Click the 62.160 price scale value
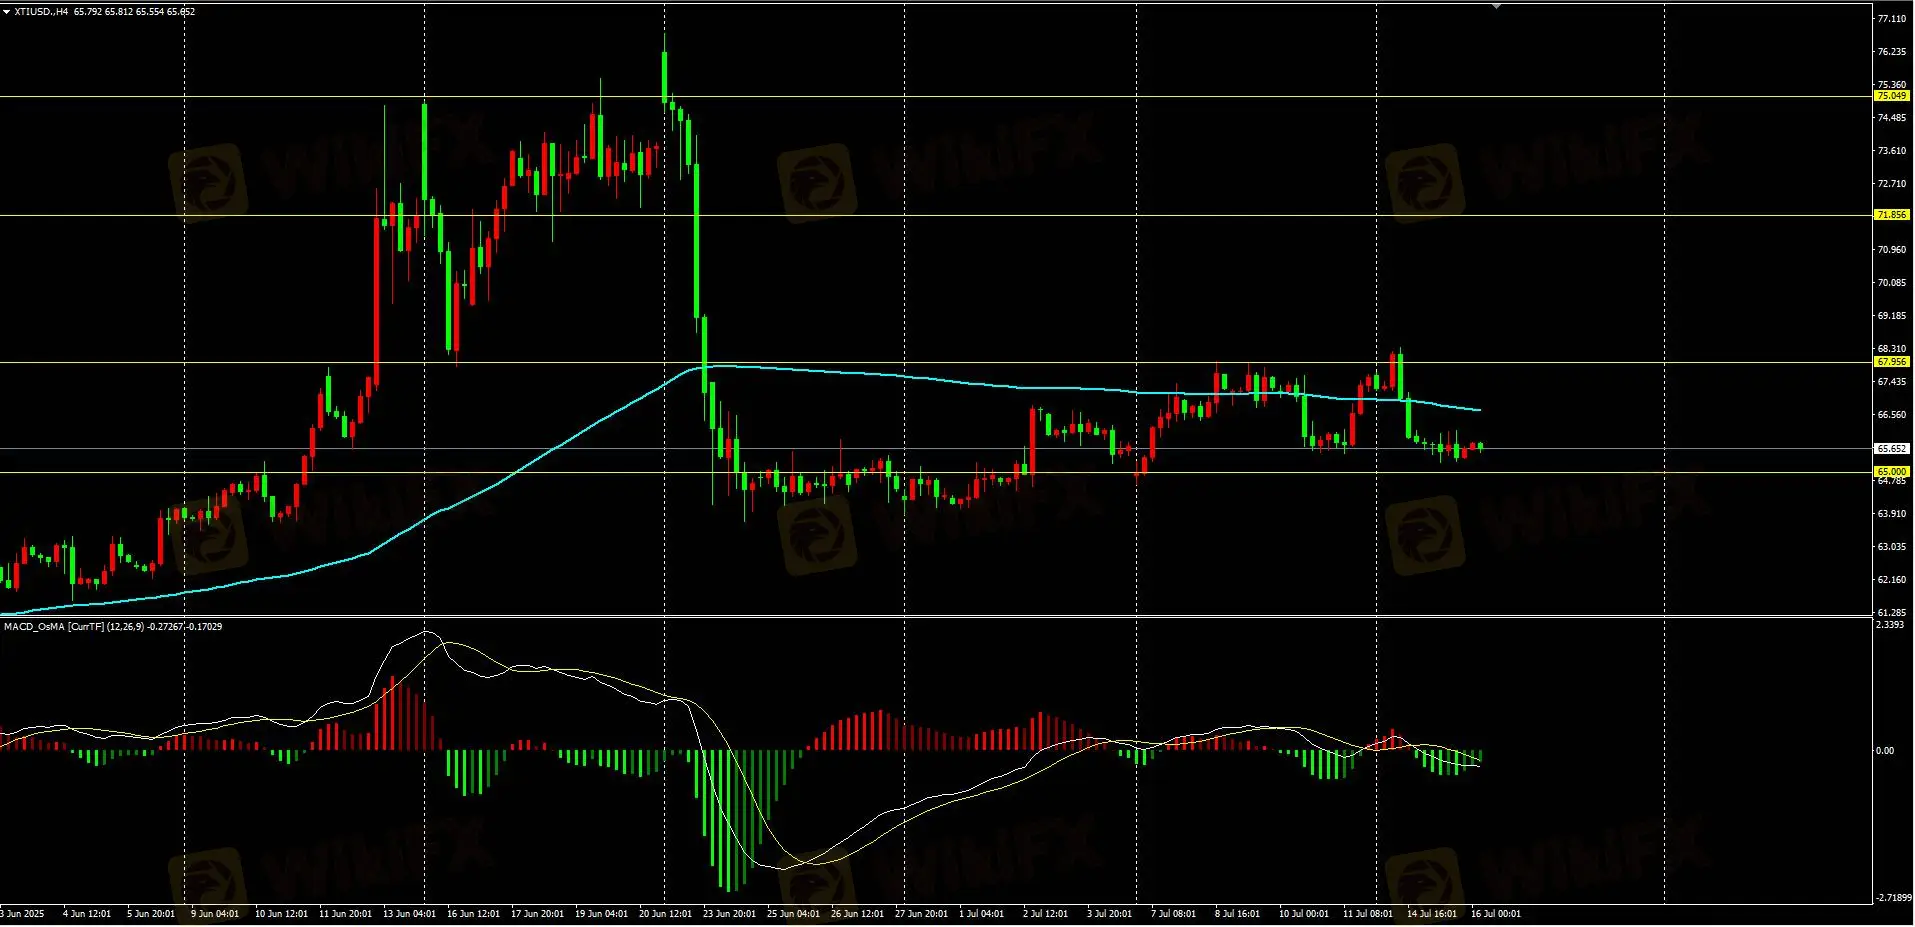The width and height of the screenshot is (1915, 927). click(1891, 580)
